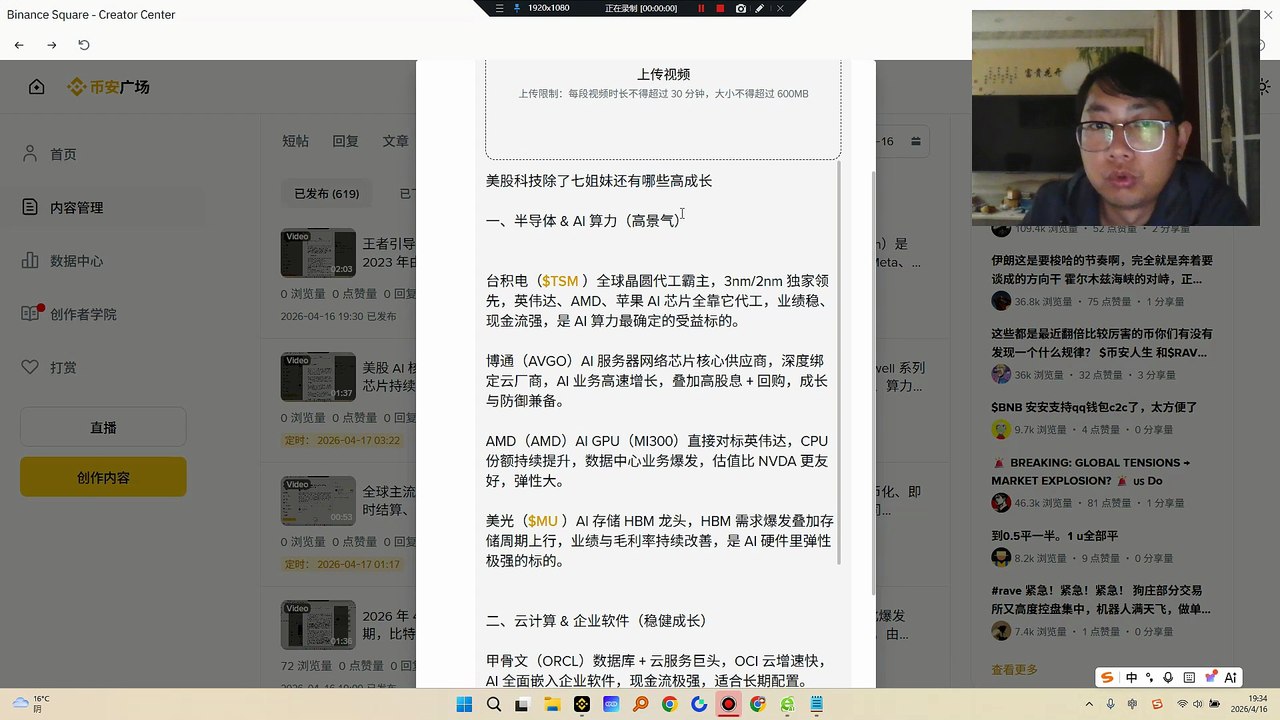Open Binance app in the taskbar
Image resolution: width=1280 pixels, height=720 pixels.
[581, 704]
